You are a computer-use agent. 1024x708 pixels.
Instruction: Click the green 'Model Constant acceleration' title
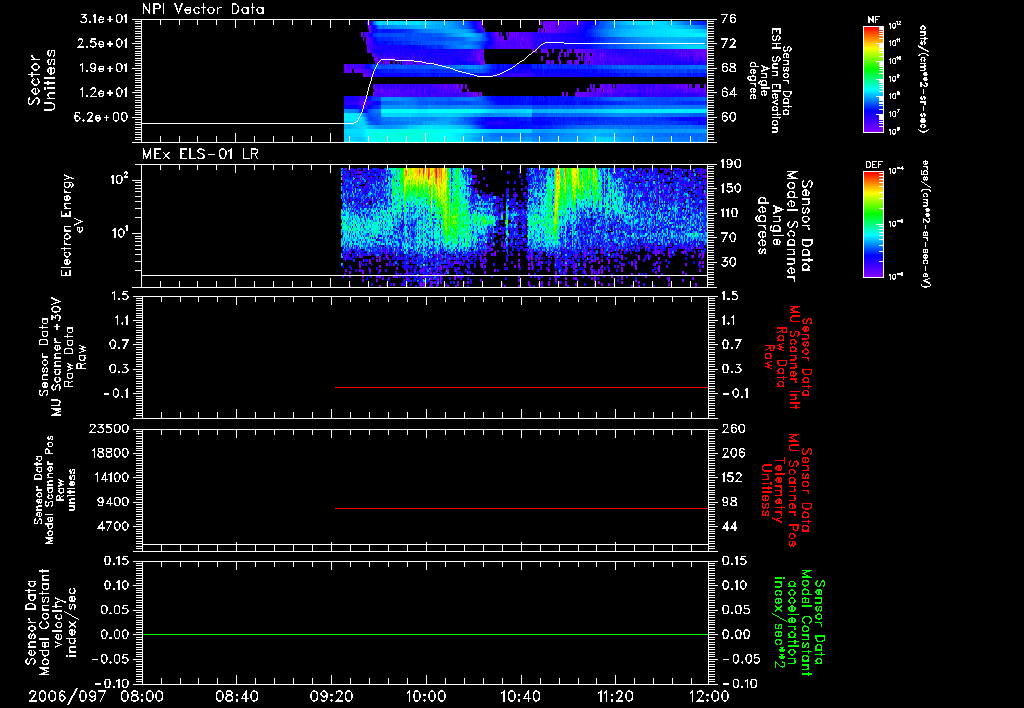point(799,622)
